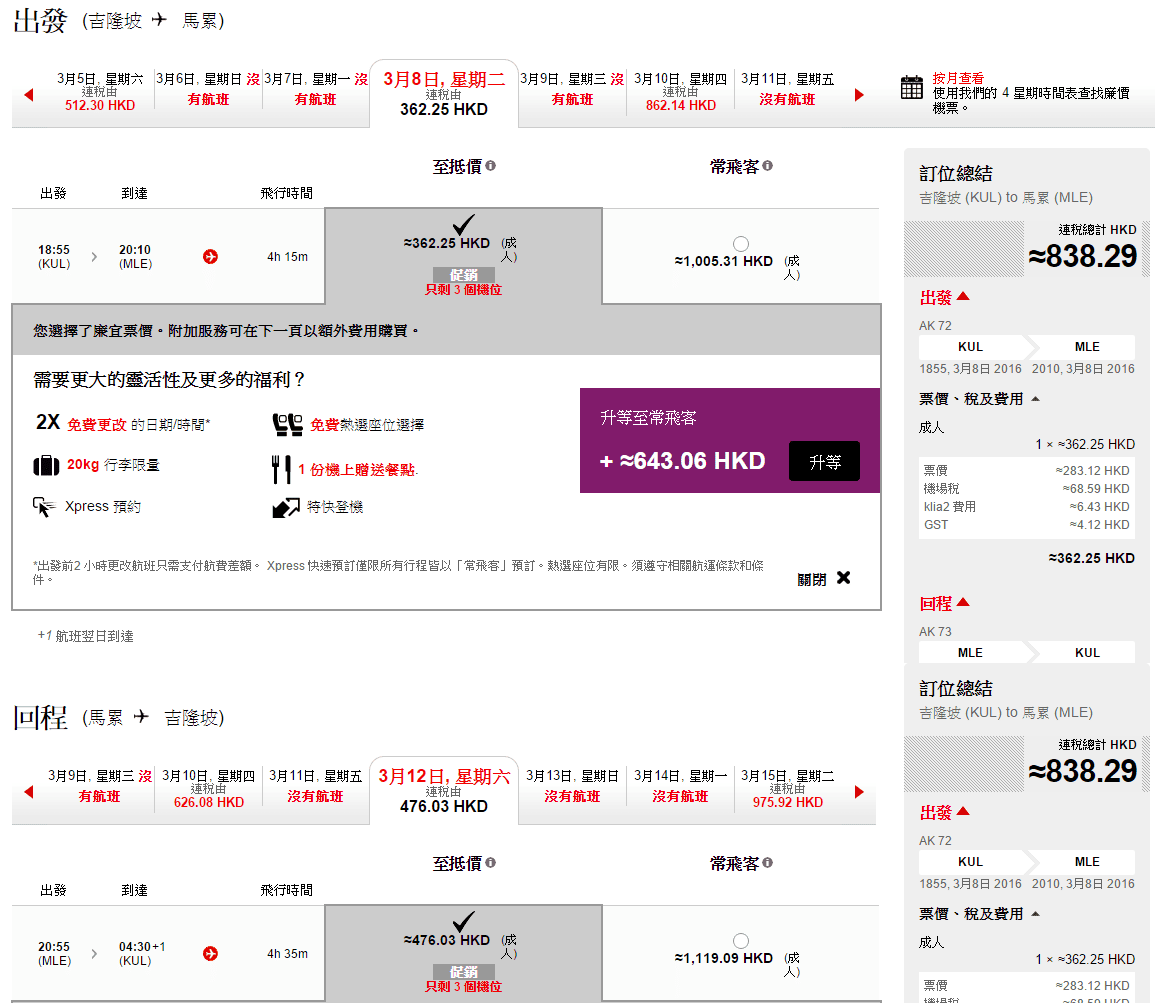This screenshot has height=1003, width=1157.
Task: Open the 按月查看 monthly view link
Action: 958,78
